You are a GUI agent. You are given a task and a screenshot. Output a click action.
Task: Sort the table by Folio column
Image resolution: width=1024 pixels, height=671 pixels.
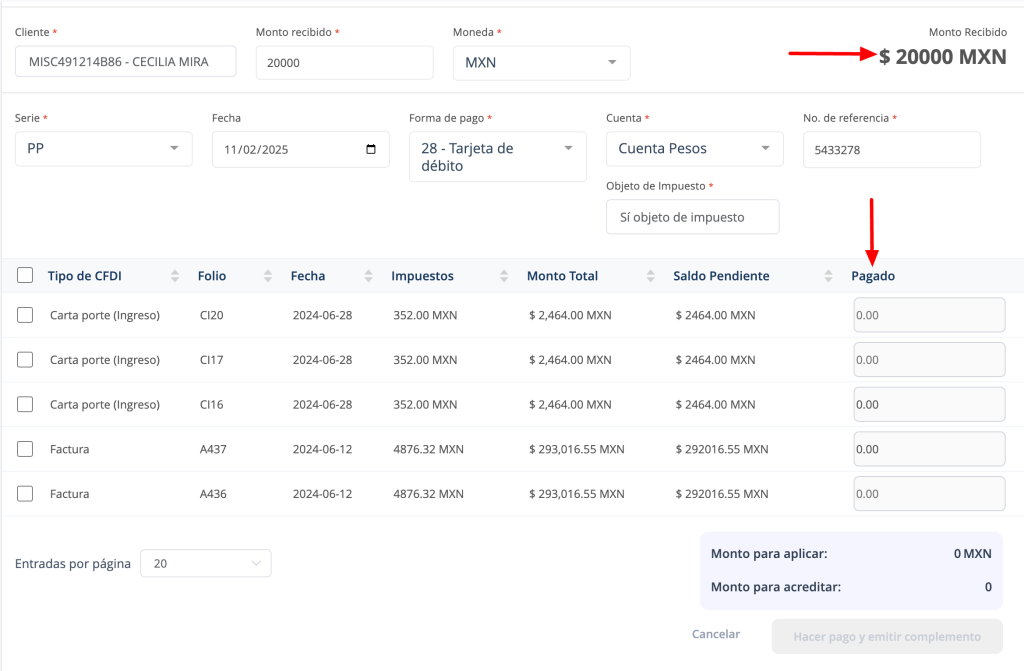point(268,276)
